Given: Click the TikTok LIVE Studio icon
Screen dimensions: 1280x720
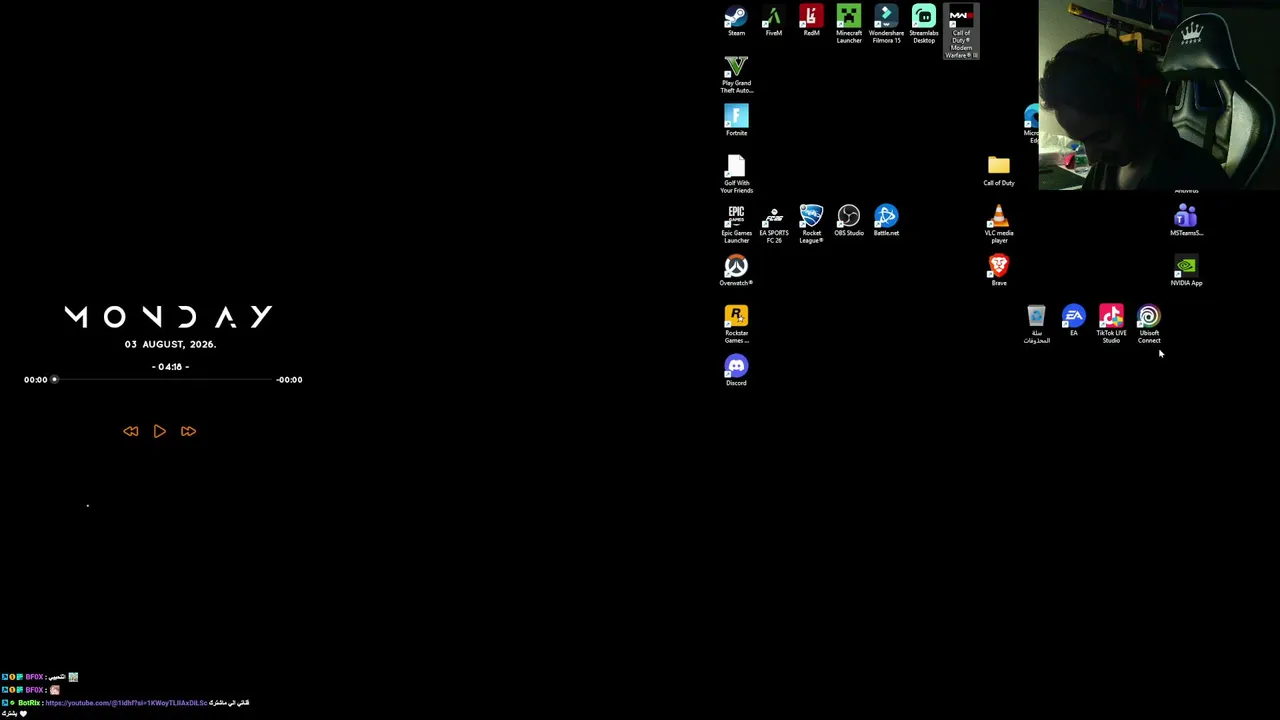Looking at the screenshot, I should pos(1111,325).
